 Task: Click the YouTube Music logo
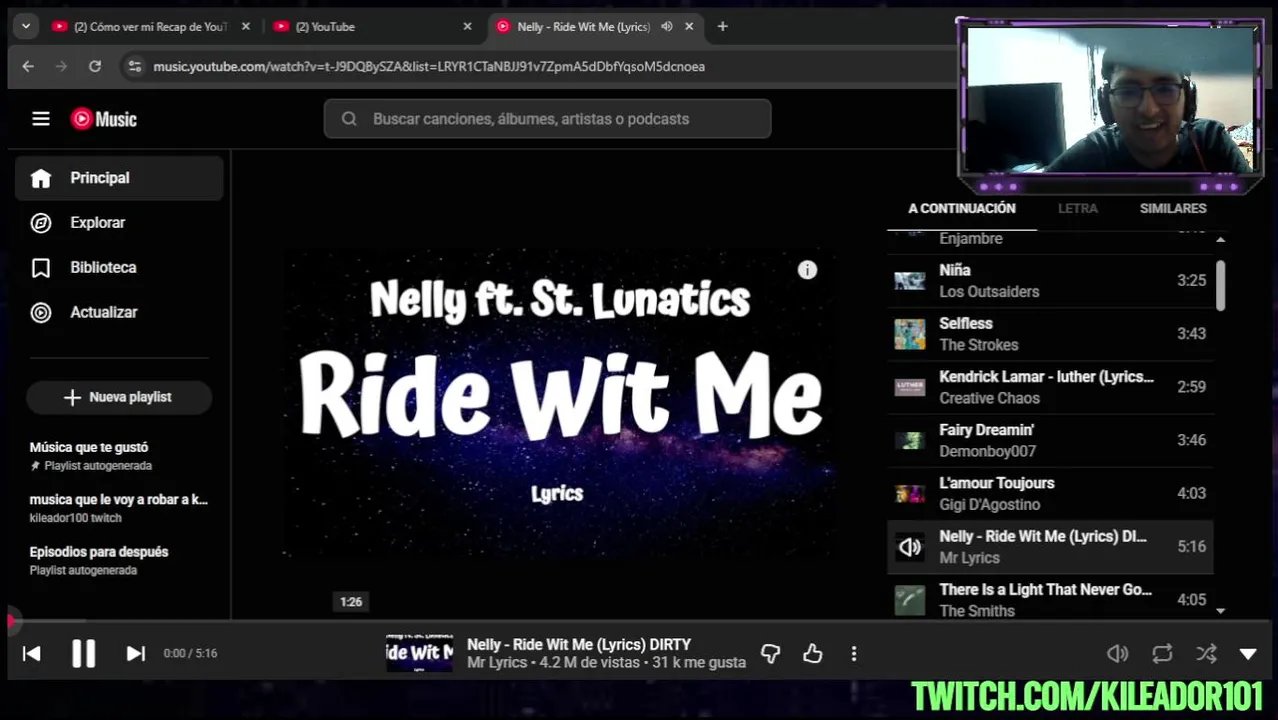104,119
